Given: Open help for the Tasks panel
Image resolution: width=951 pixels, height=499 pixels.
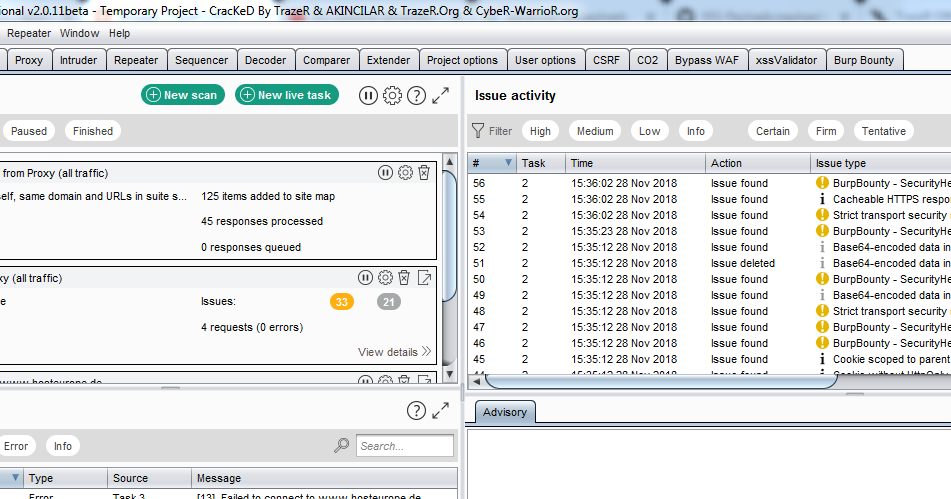Looking at the screenshot, I should pos(416,95).
